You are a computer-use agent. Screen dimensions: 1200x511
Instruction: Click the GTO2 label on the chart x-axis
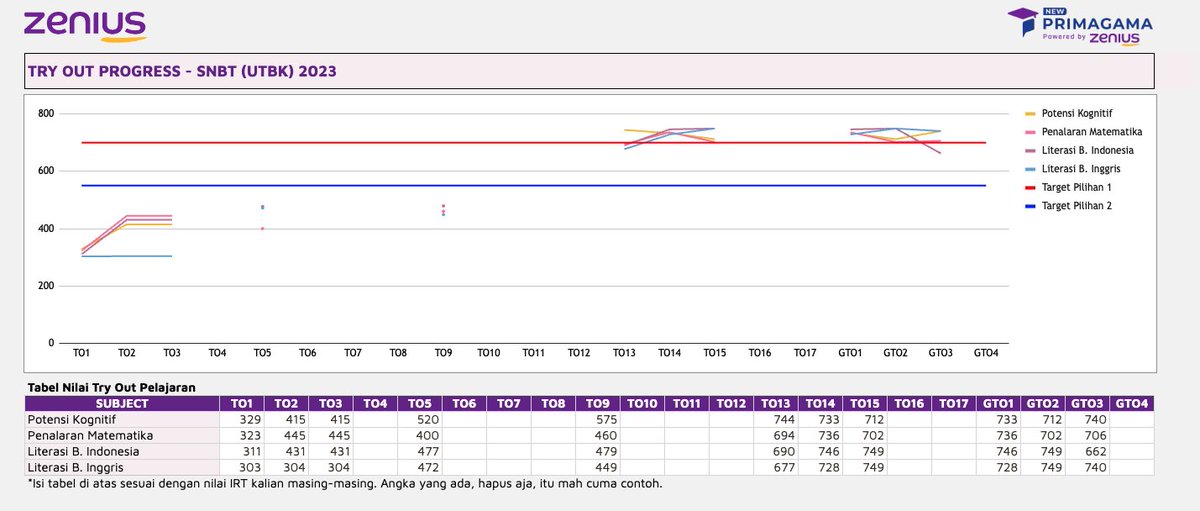tap(895, 353)
